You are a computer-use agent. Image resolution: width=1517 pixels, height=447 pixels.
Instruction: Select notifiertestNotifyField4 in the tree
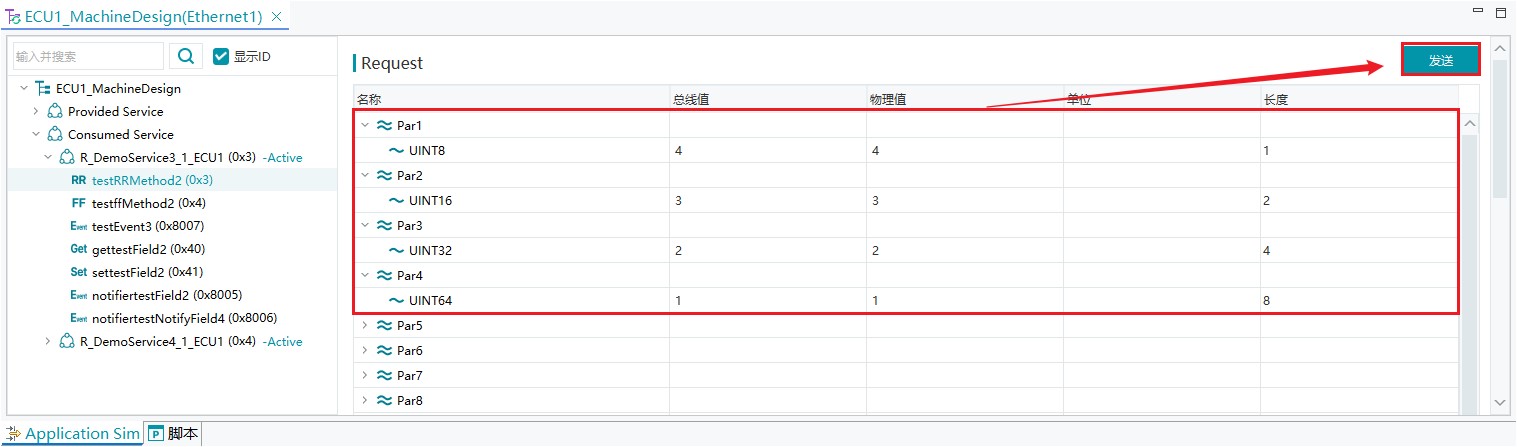(x=184, y=318)
